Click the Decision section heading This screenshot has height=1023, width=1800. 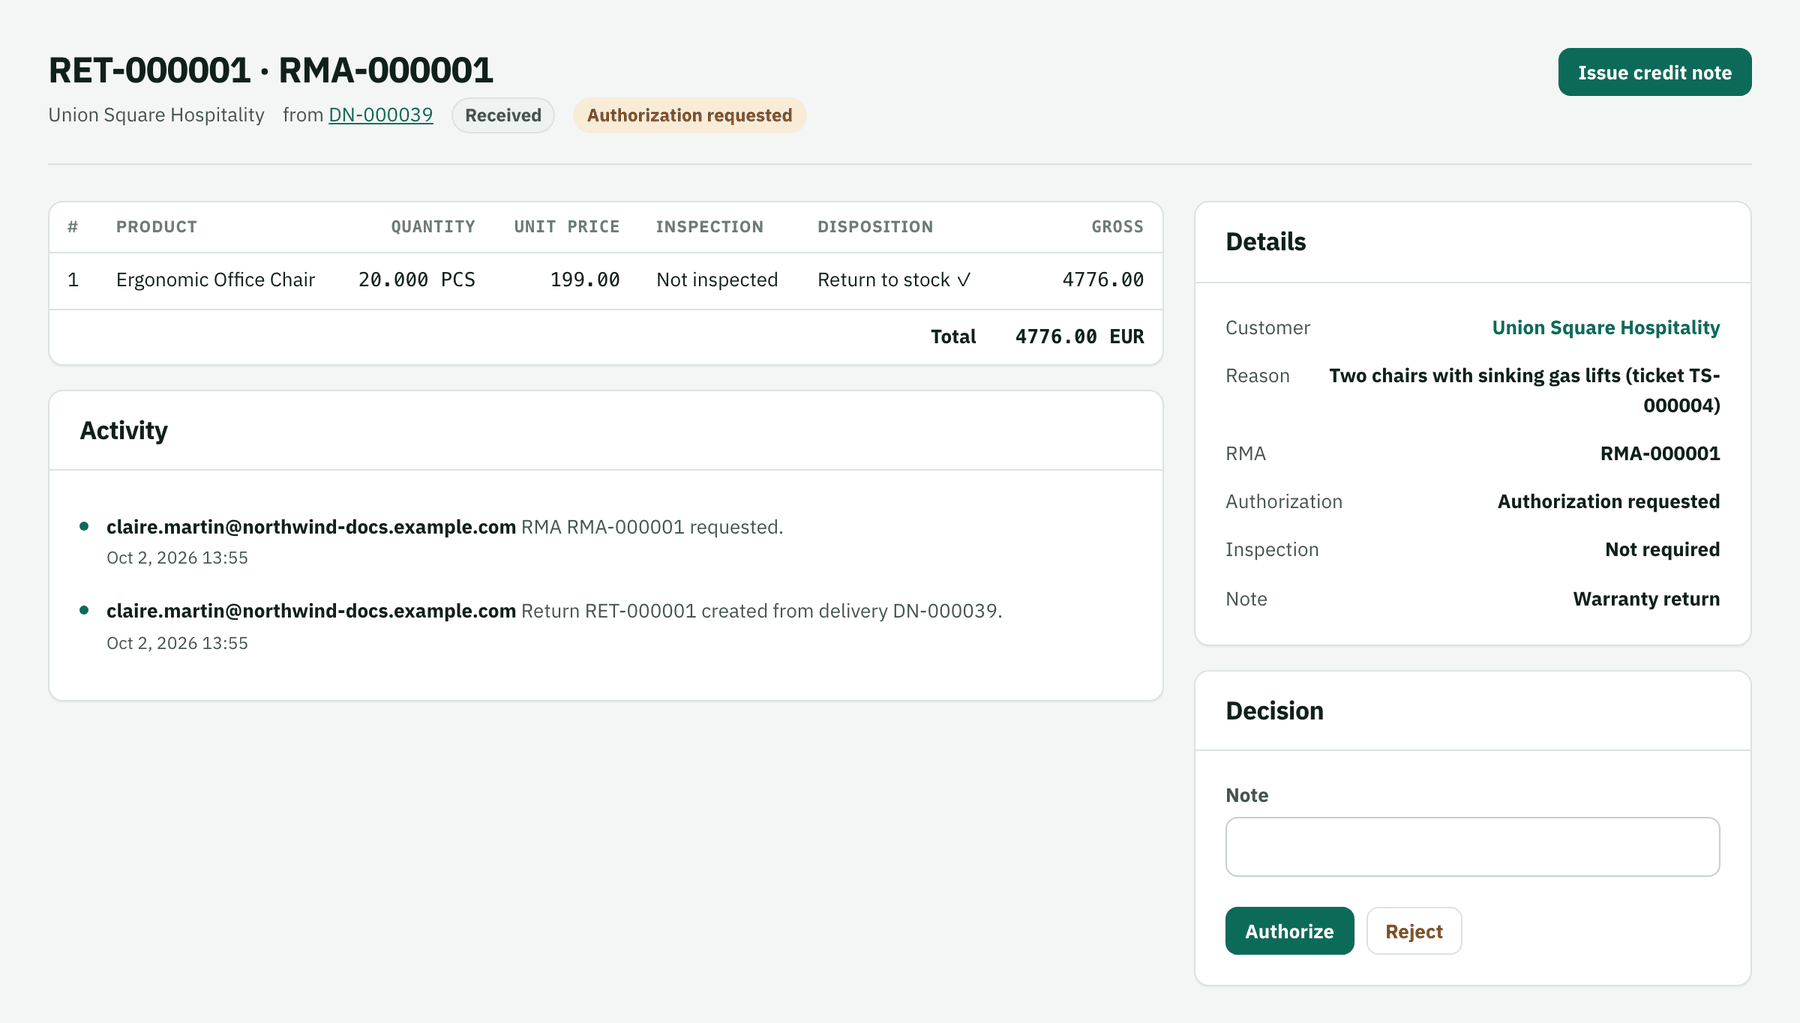coord(1274,711)
